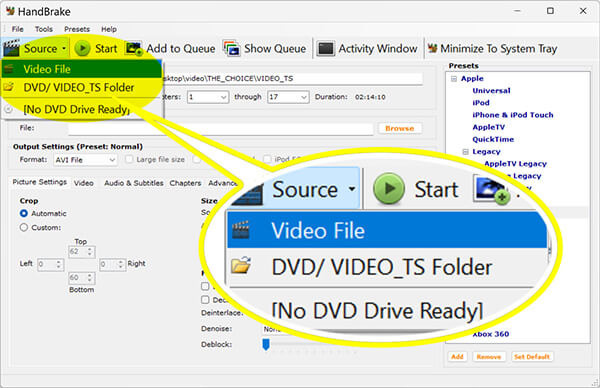Click the Duration value 02:14:10
Screen dimensions: 600x388
pos(370,97)
